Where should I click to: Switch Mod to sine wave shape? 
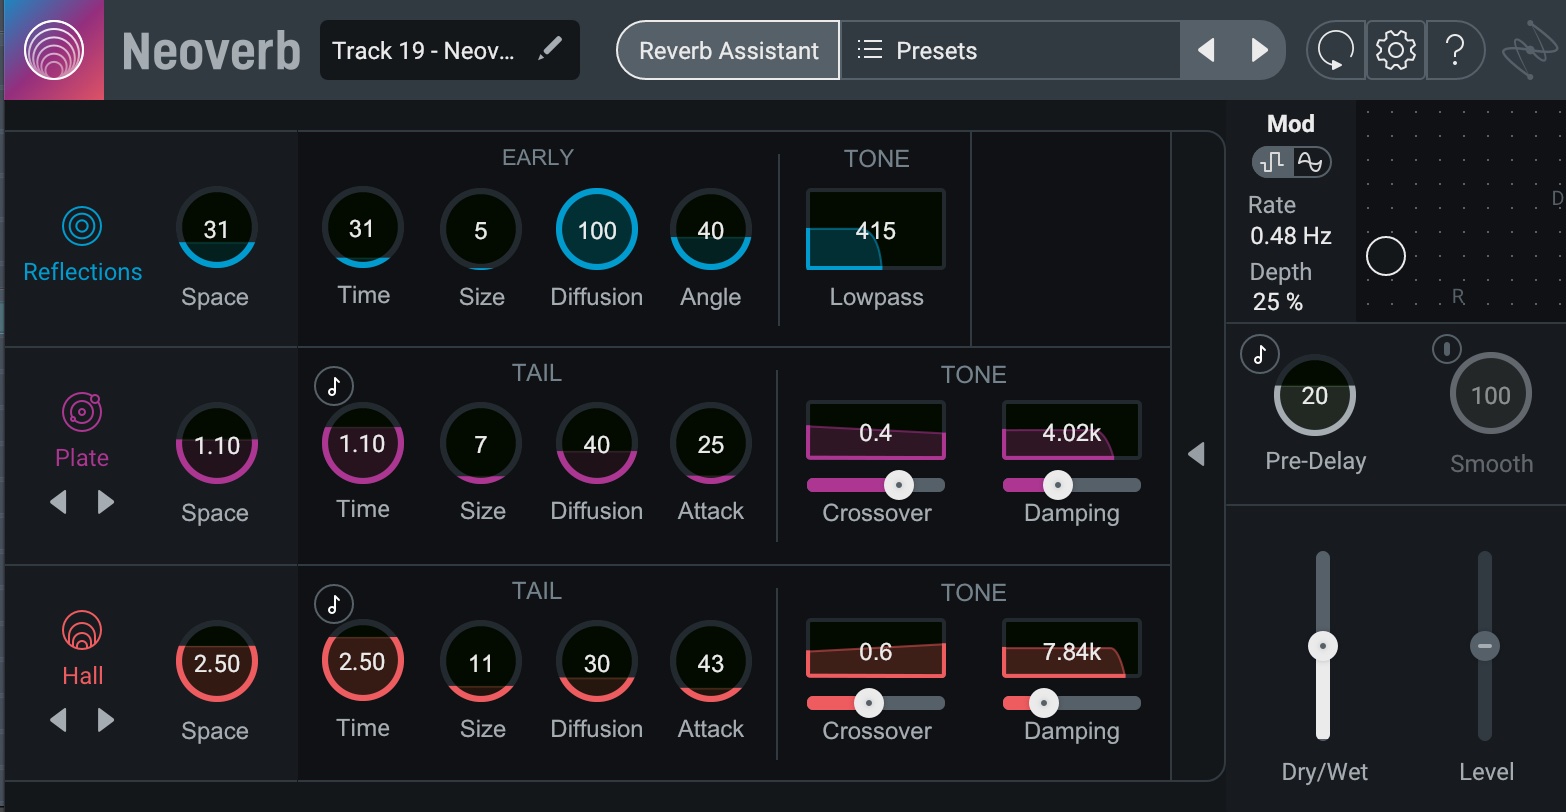pyautogui.click(x=1310, y=162)
